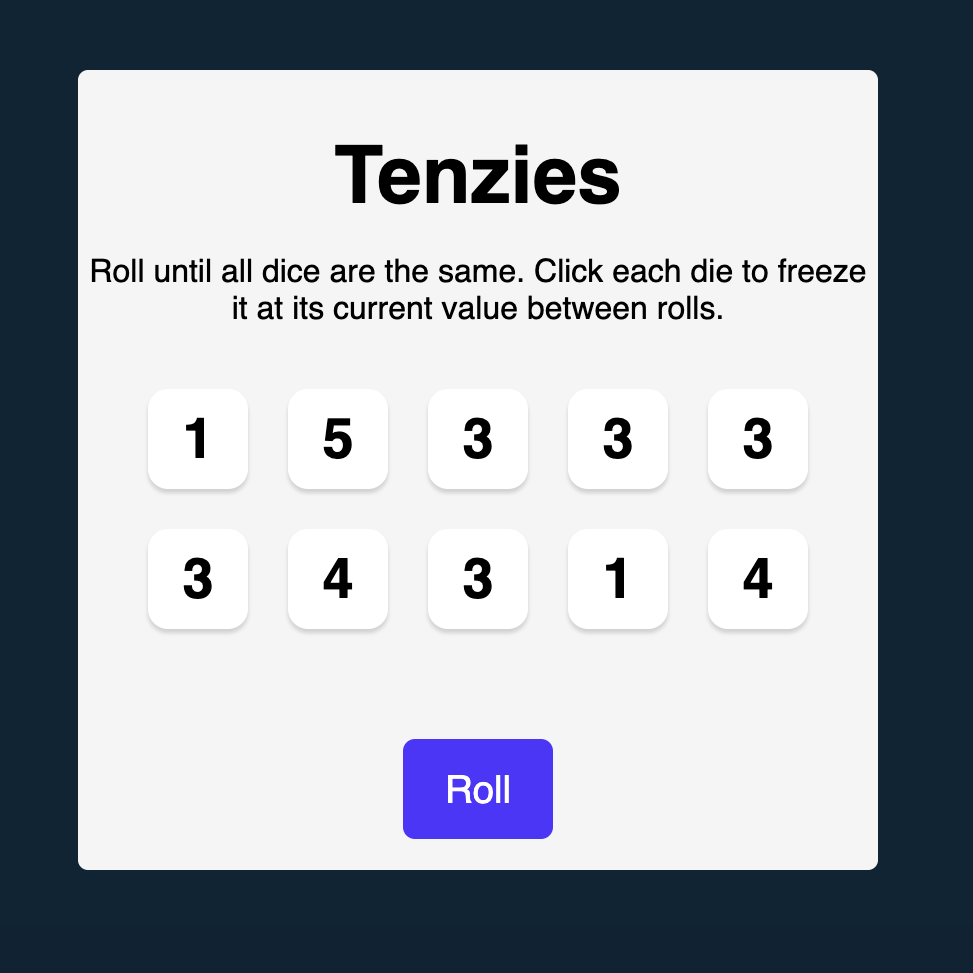Toggle freeze on the 5 die again
Viewport: 973px width, 973px height.
click(x=338, y=439)
